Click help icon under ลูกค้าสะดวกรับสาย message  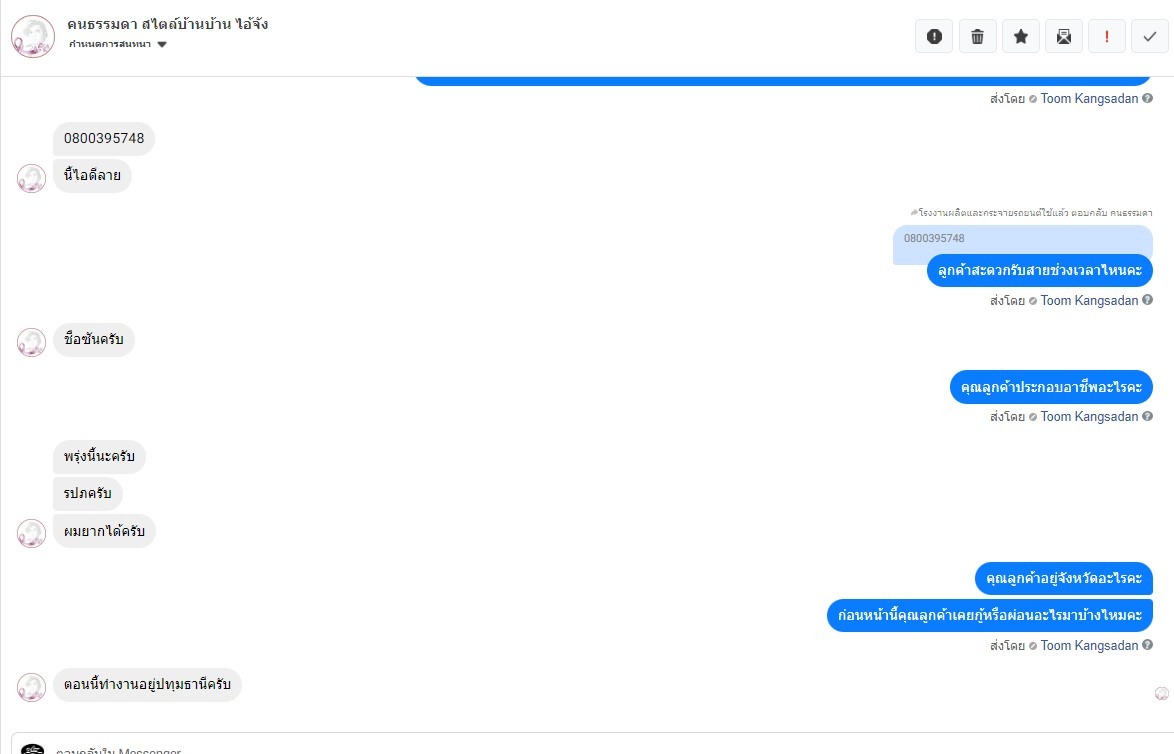pos(1147,300)
